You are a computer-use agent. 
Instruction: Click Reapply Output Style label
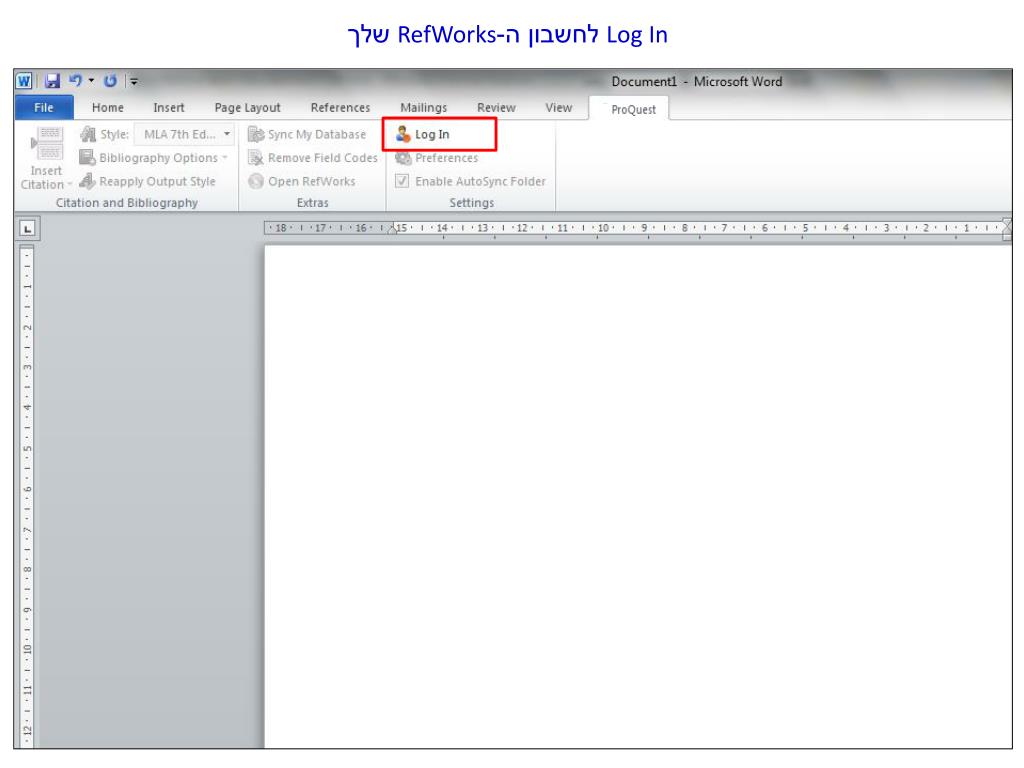(x=157, y=181)
